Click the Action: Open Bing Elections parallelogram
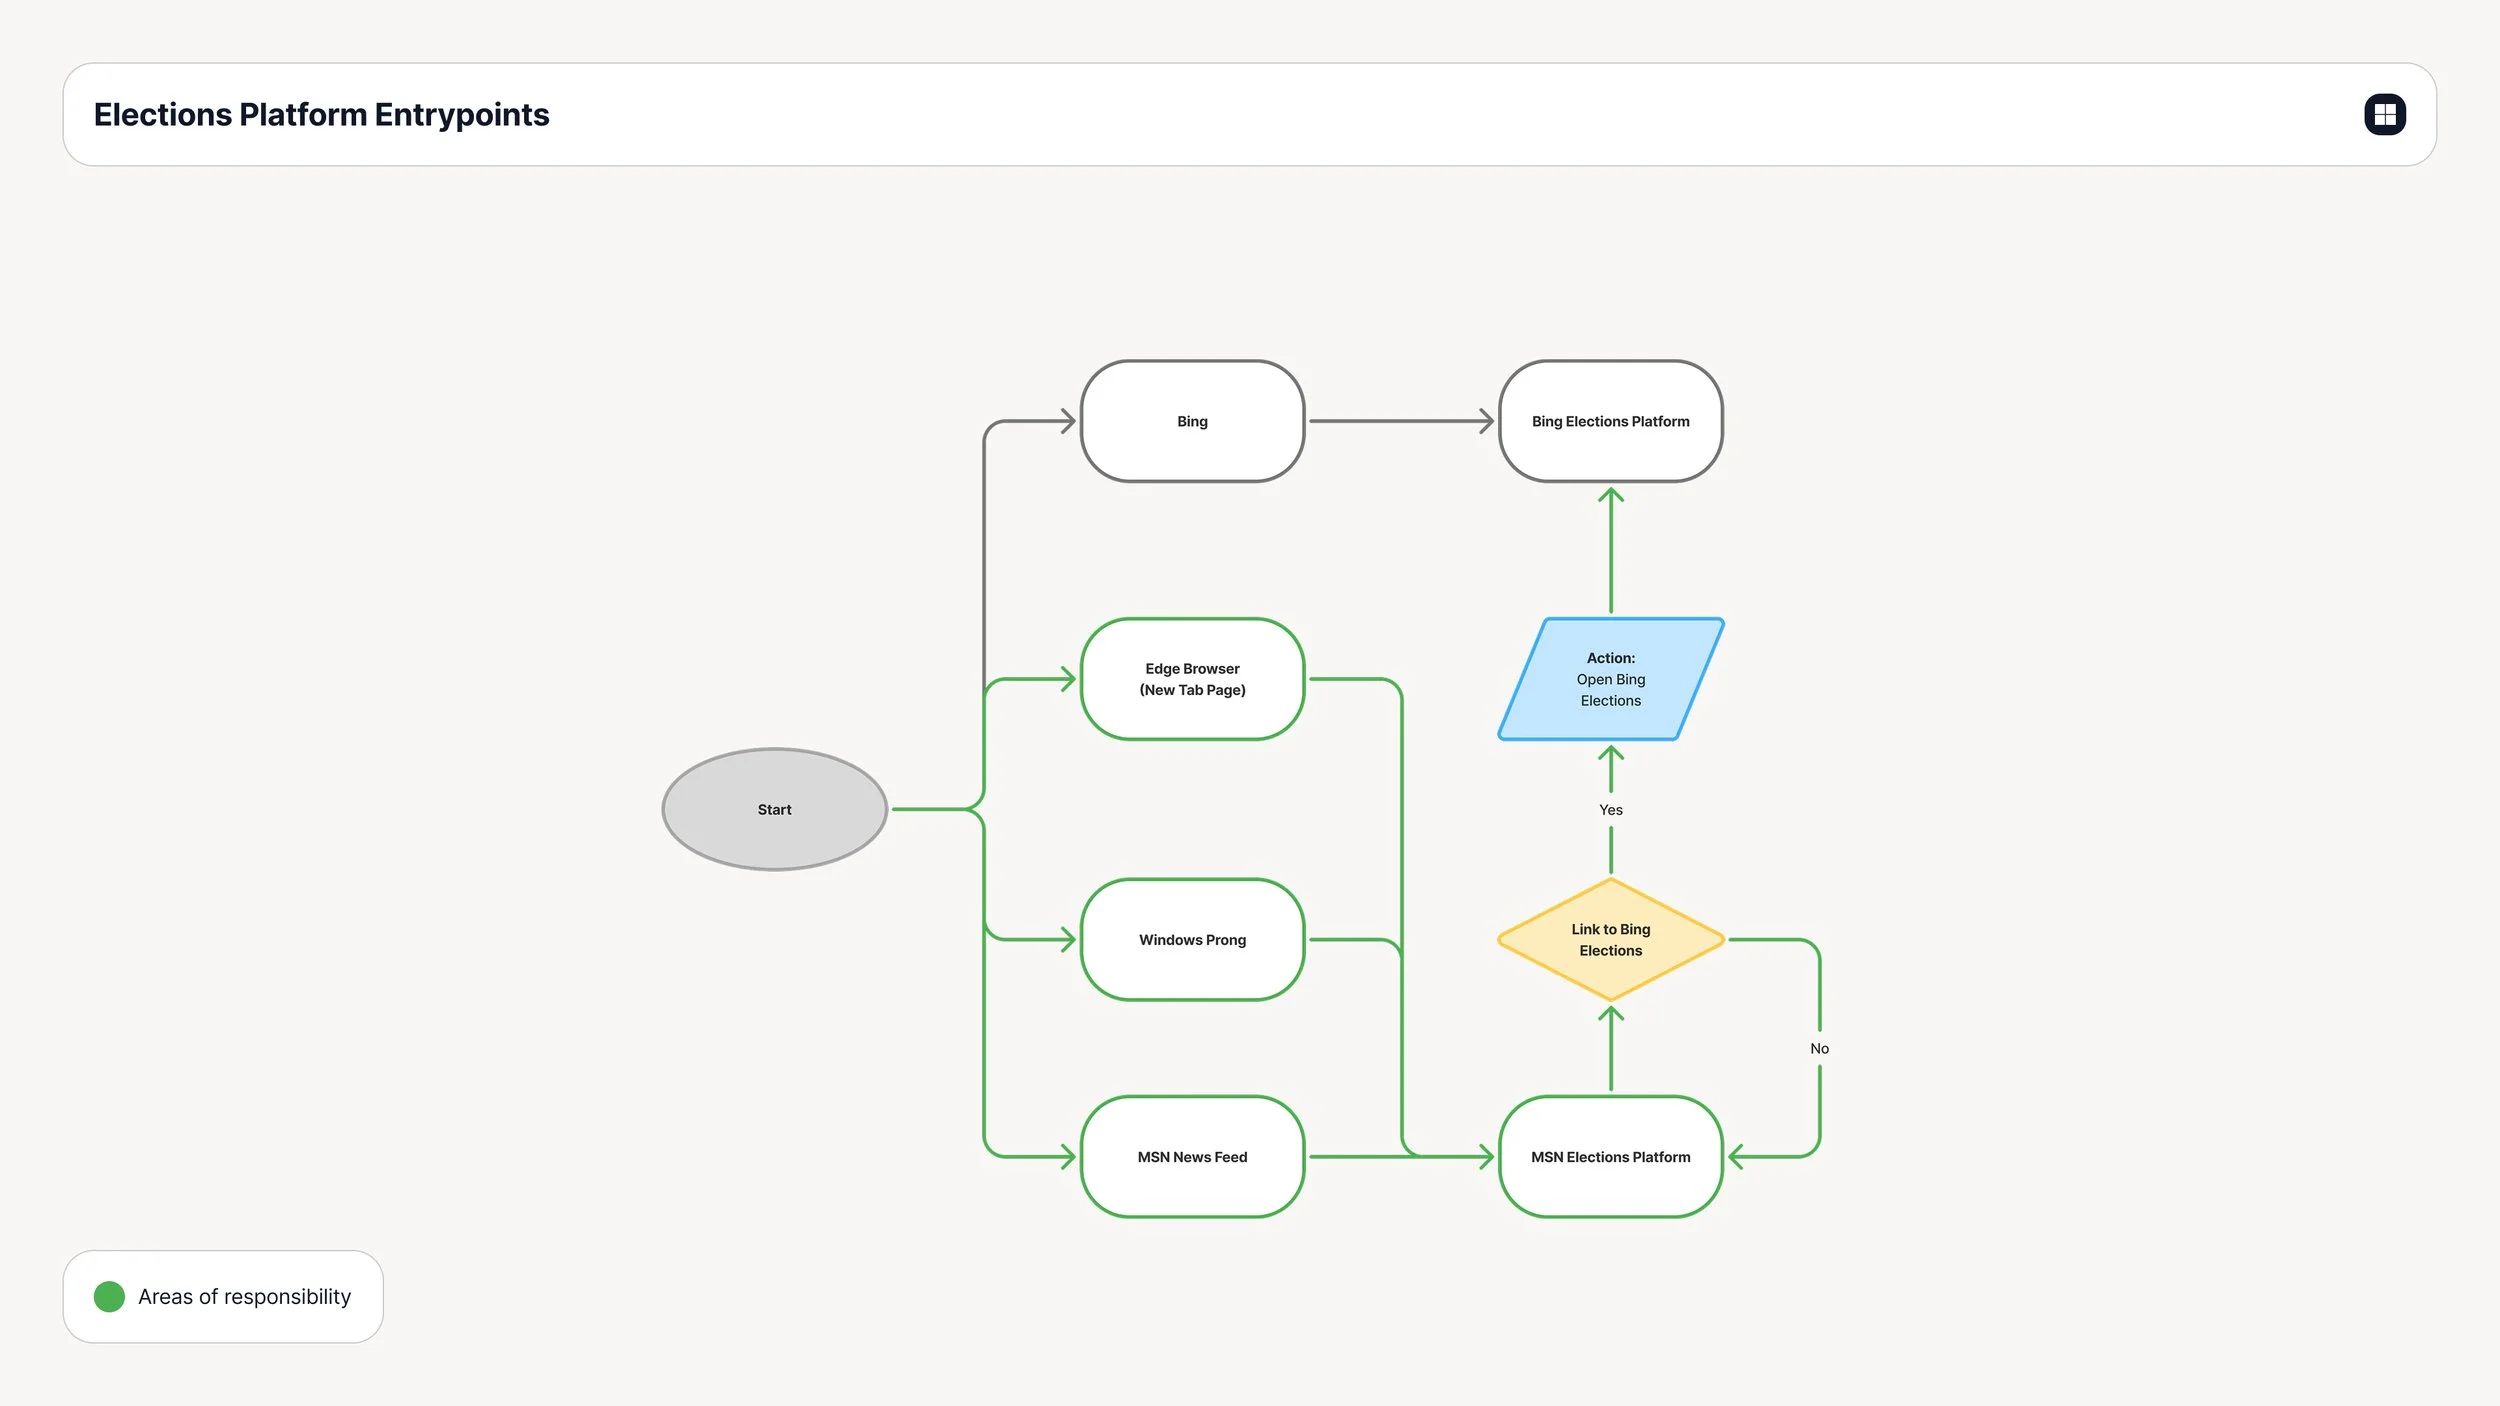2500x1406 pixels. [1610, 679]
